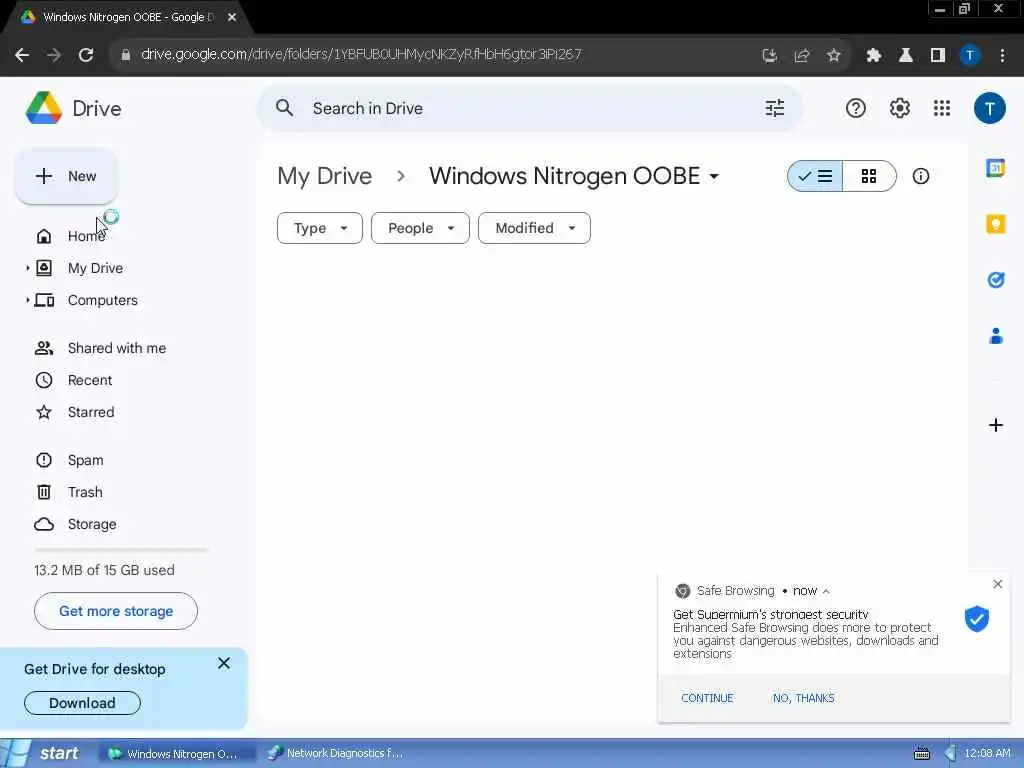The width and height of the screenshot is (1024, 768).
Task: Open Google Calendar in side panel
Action: [x=996, y=168]
